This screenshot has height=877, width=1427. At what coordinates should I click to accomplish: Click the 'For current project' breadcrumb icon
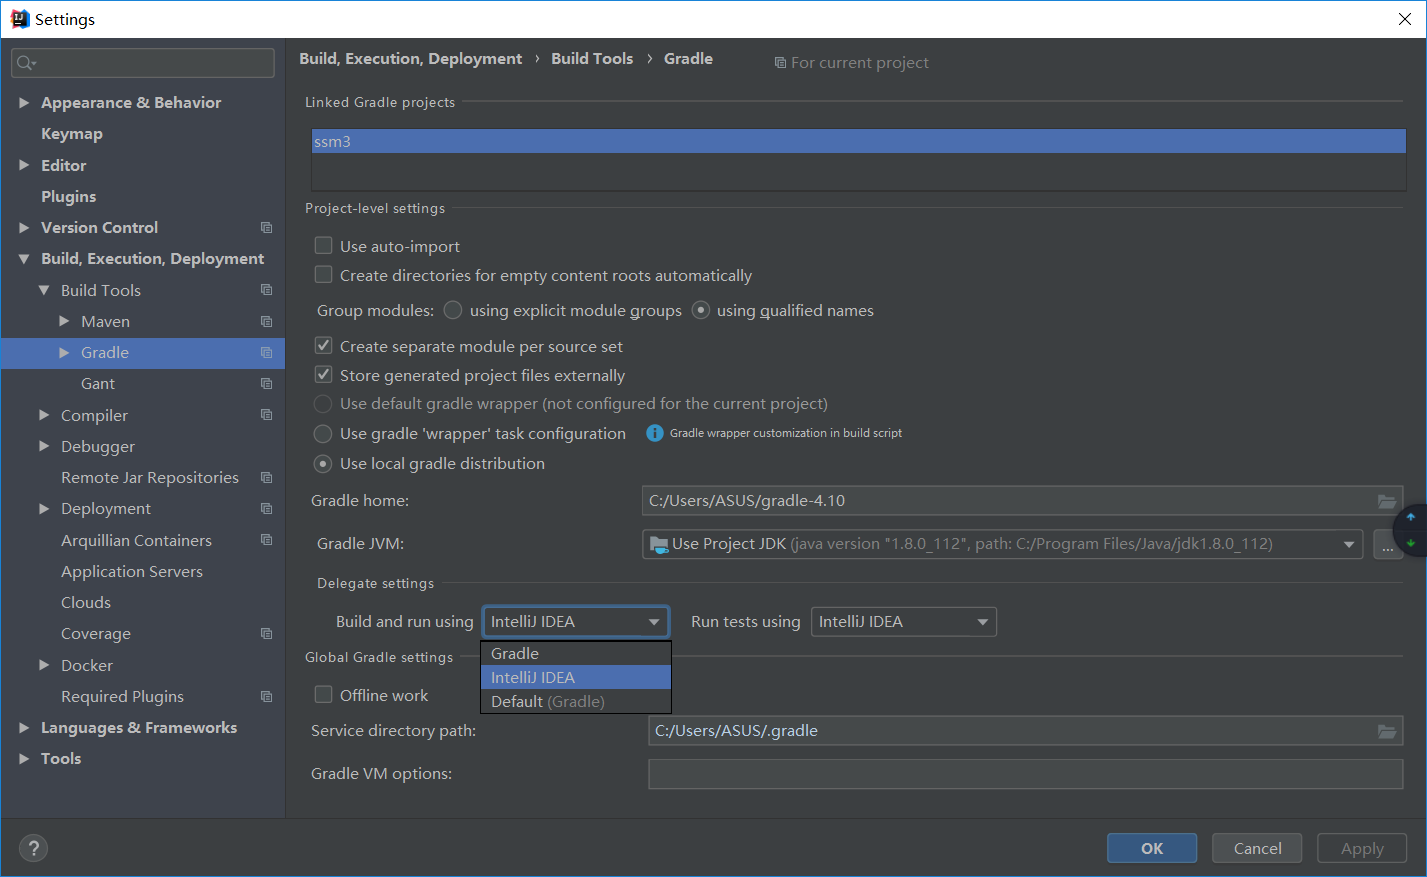click(780, 62)
